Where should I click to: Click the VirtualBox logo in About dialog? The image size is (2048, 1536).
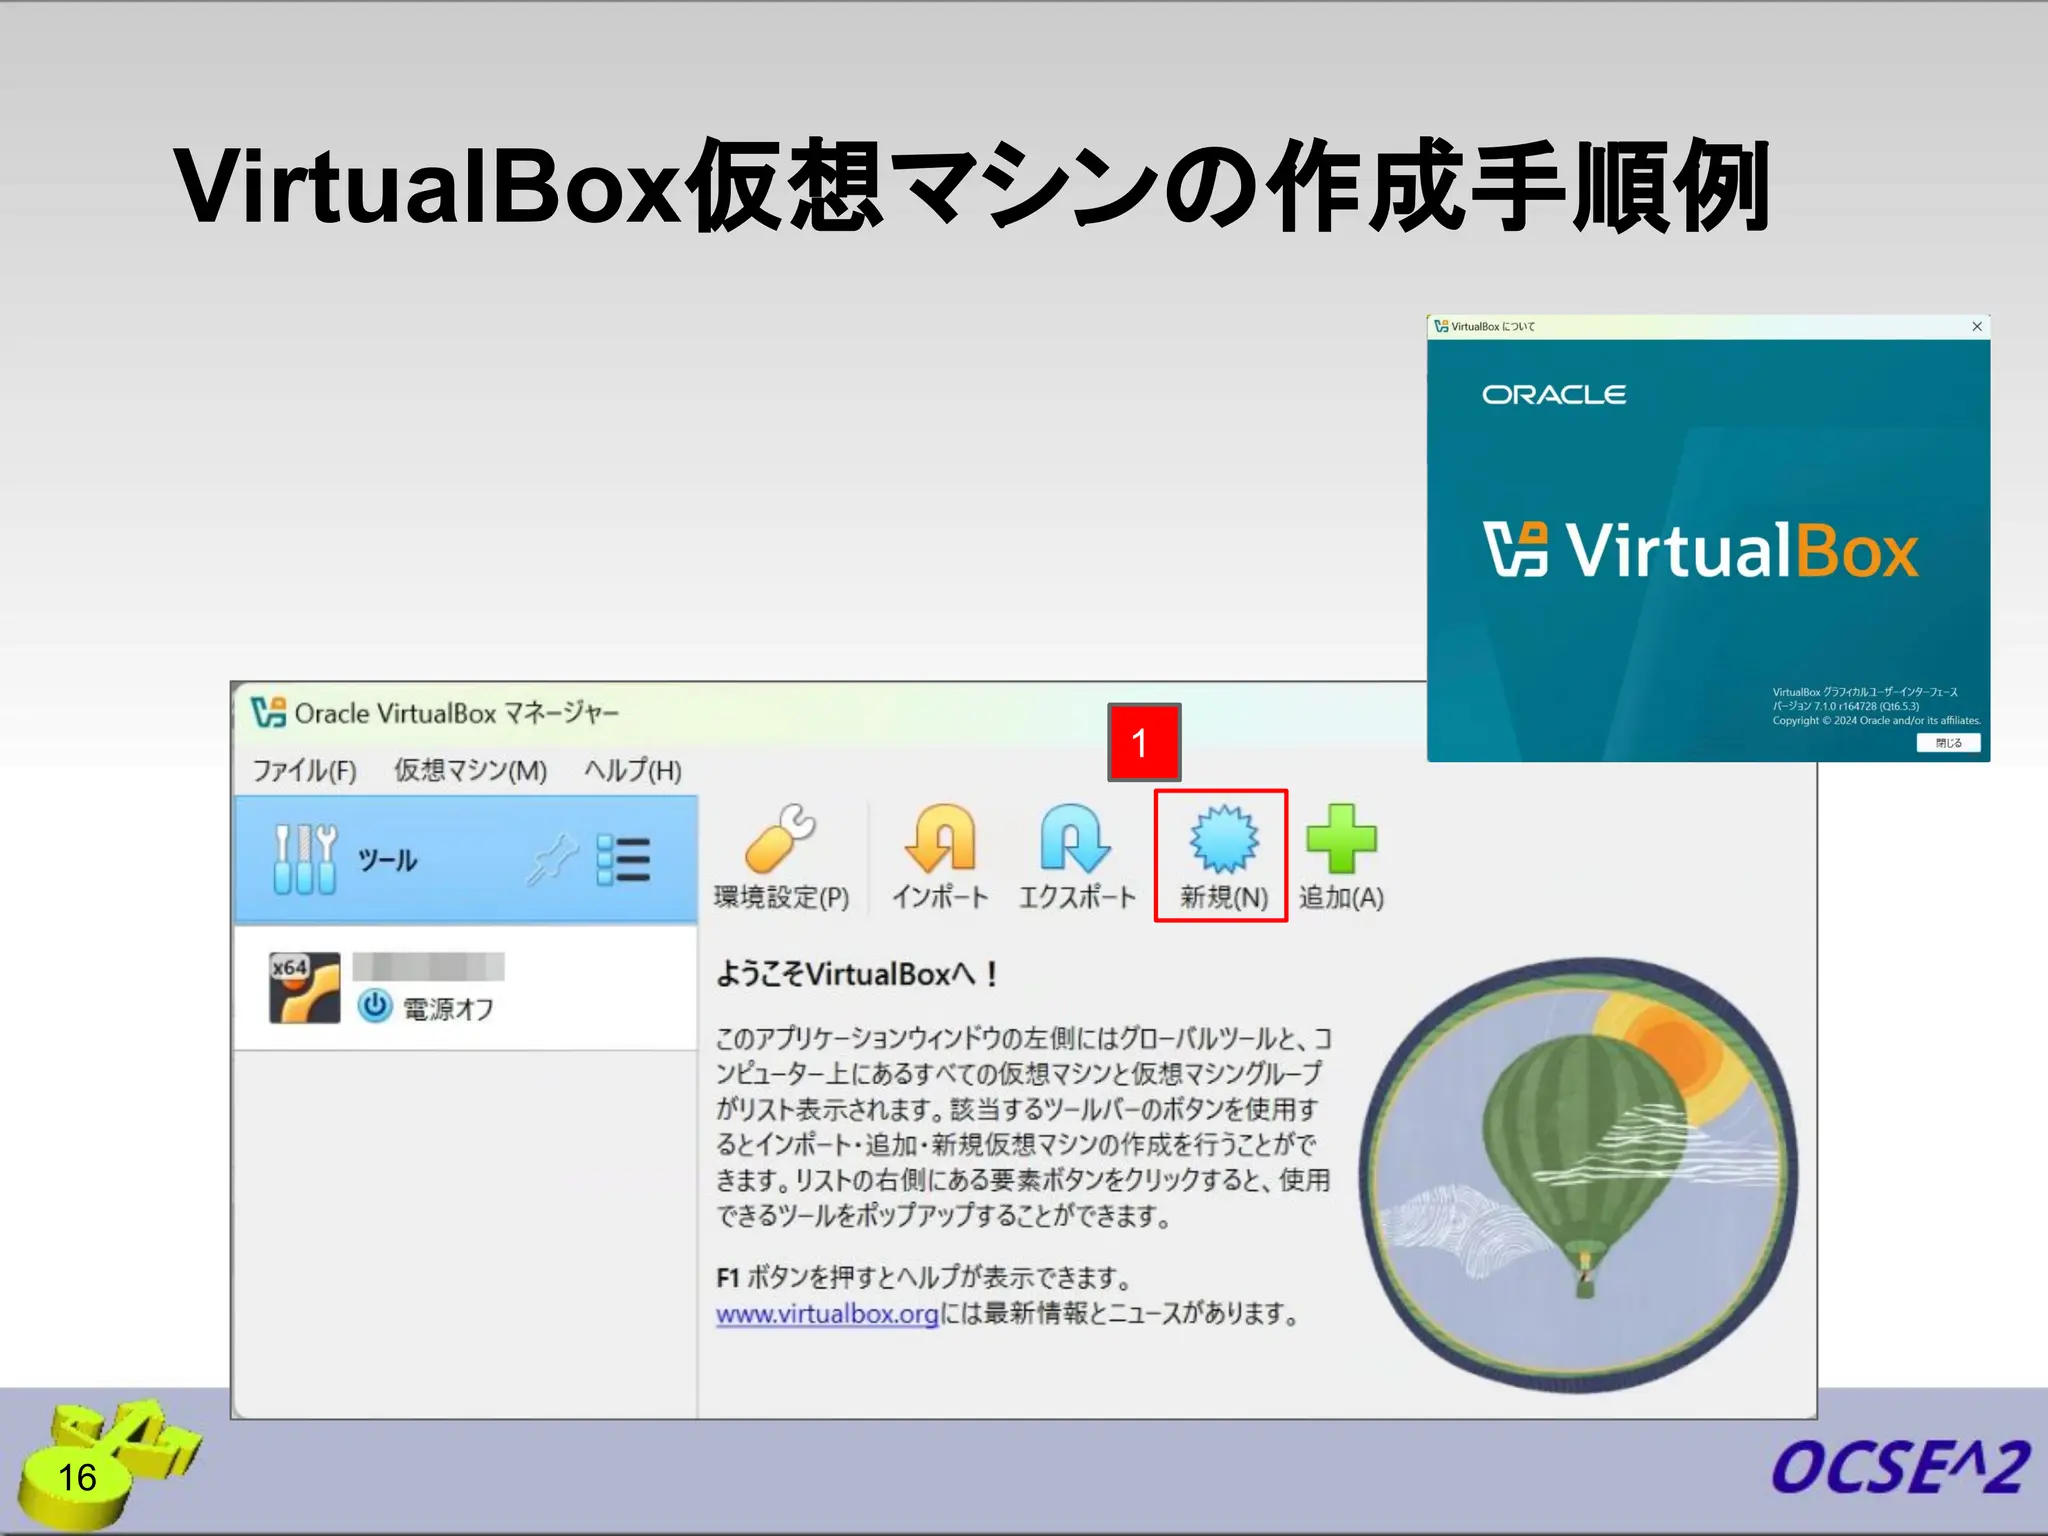click(x=1700, y=550)
